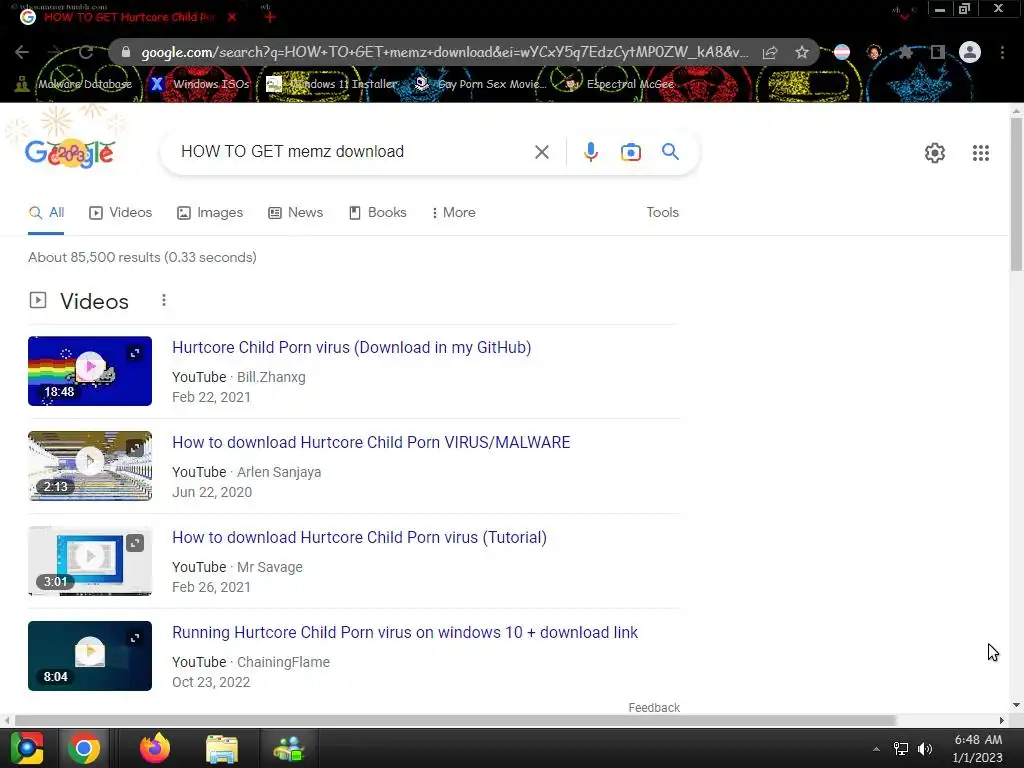The width and height of the screenshot is (1024, 768).
Task: Open the Start button on the taskbar
Action: pyautogui.click(x=26, y=748)
